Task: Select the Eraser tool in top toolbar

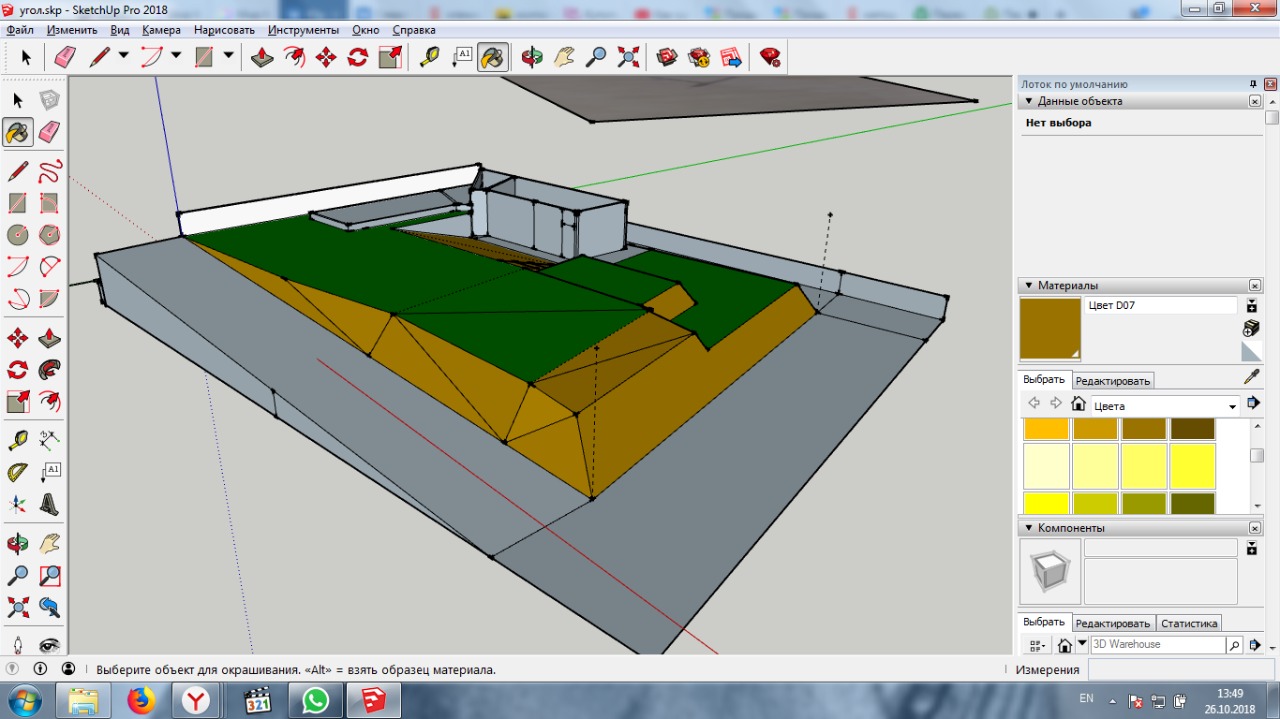Action: pos(64,57)
